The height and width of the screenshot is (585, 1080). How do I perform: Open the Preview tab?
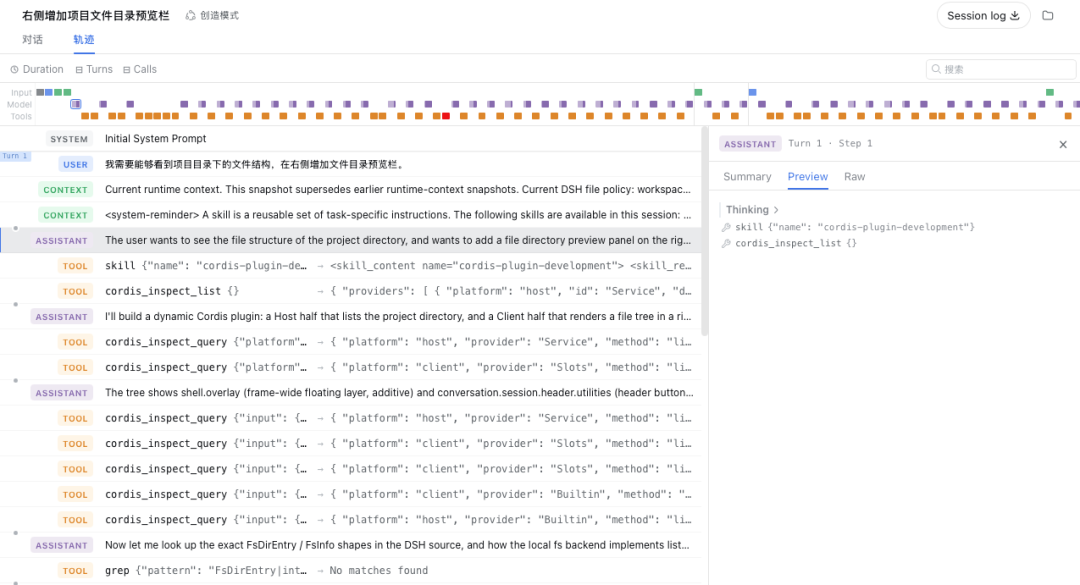(807, 176)
